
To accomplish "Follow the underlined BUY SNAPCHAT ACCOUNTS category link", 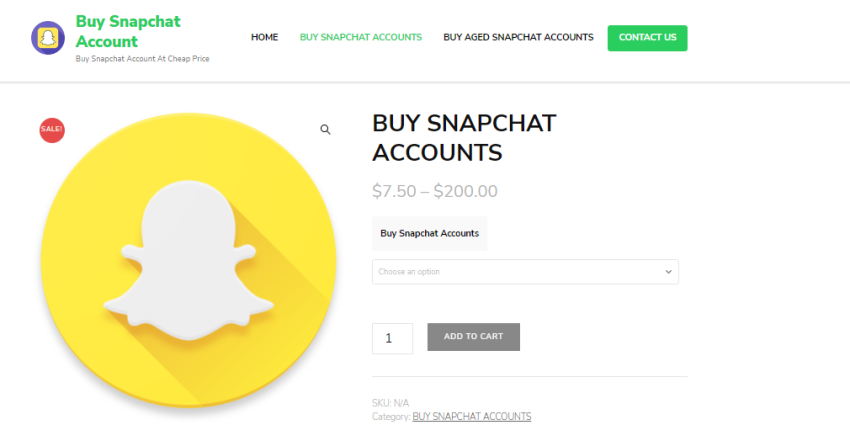I will point(472,416).
